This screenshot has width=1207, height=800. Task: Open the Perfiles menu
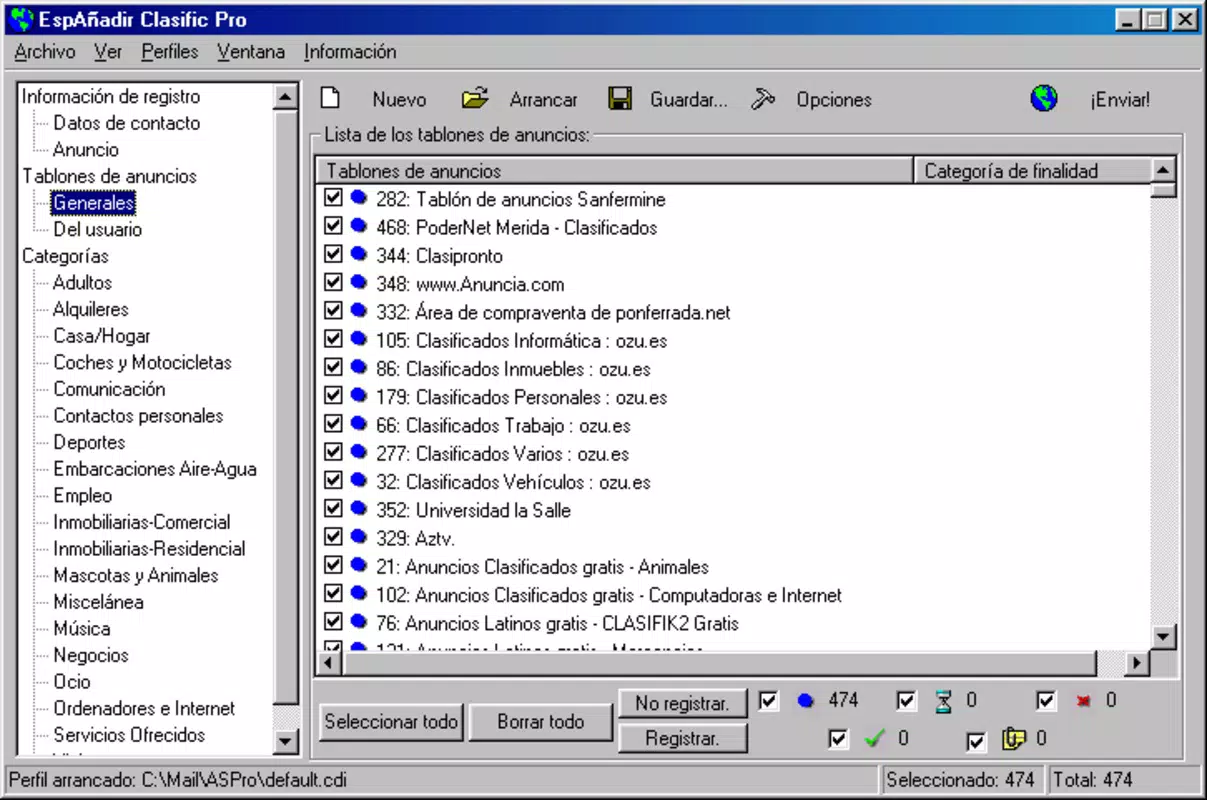(170, 52)
